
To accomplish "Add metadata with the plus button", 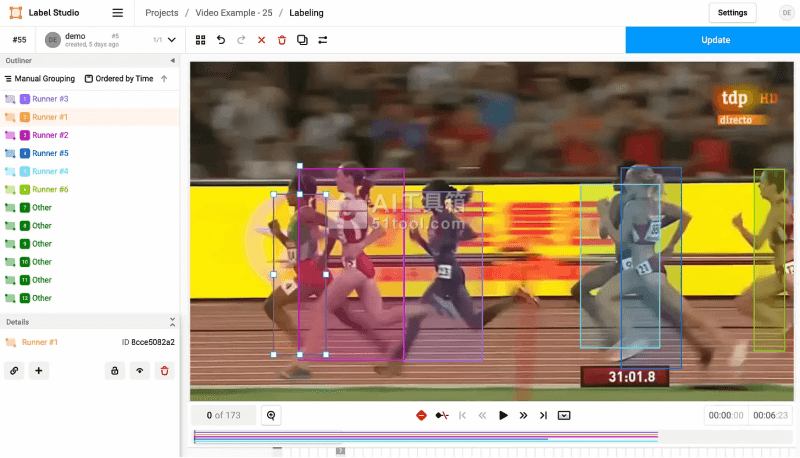I will (x=39, y=370).
